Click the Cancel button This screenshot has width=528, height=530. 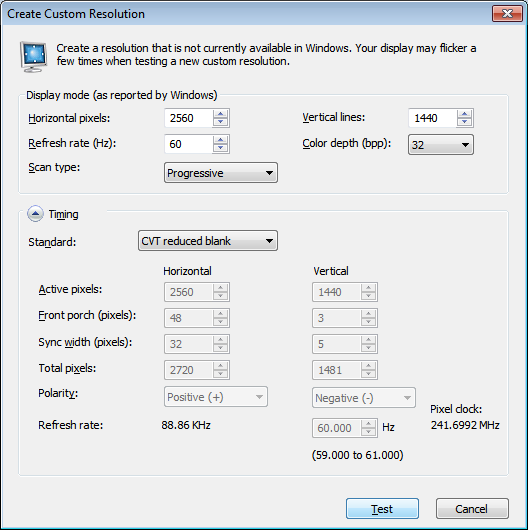[472, 508]
